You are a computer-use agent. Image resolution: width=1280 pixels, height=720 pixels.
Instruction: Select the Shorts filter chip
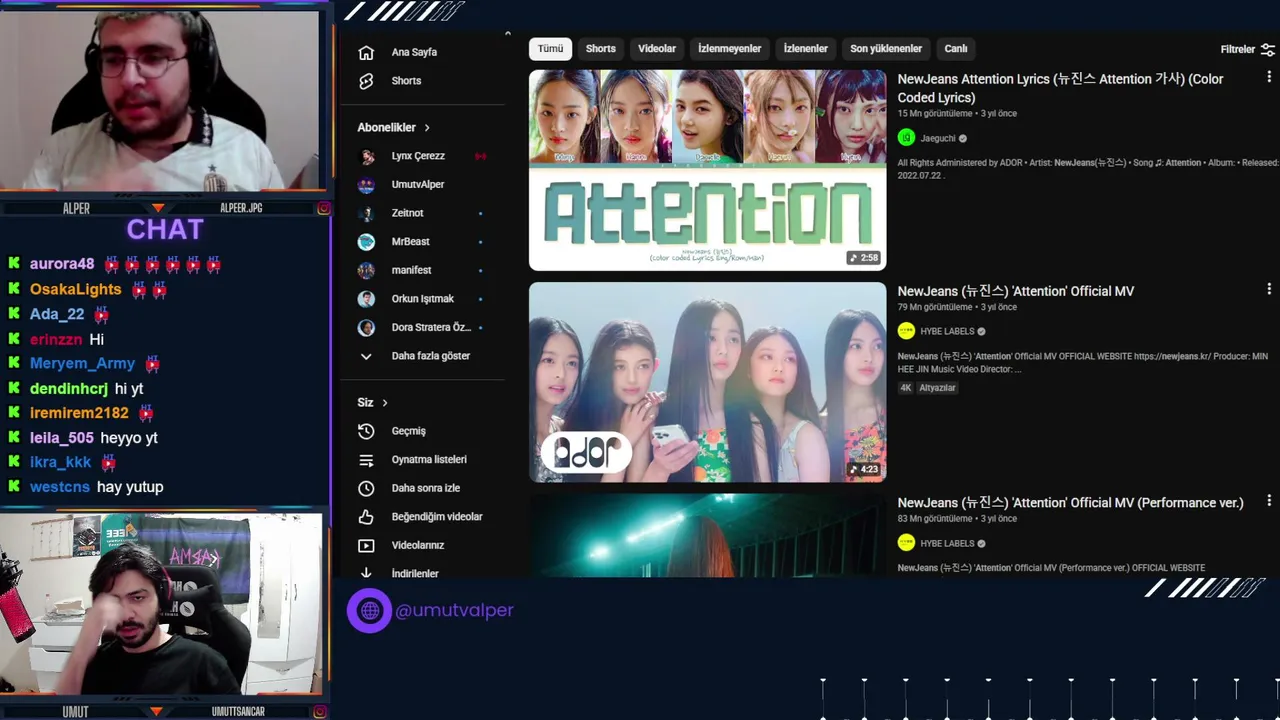click(x=600, y=49)
